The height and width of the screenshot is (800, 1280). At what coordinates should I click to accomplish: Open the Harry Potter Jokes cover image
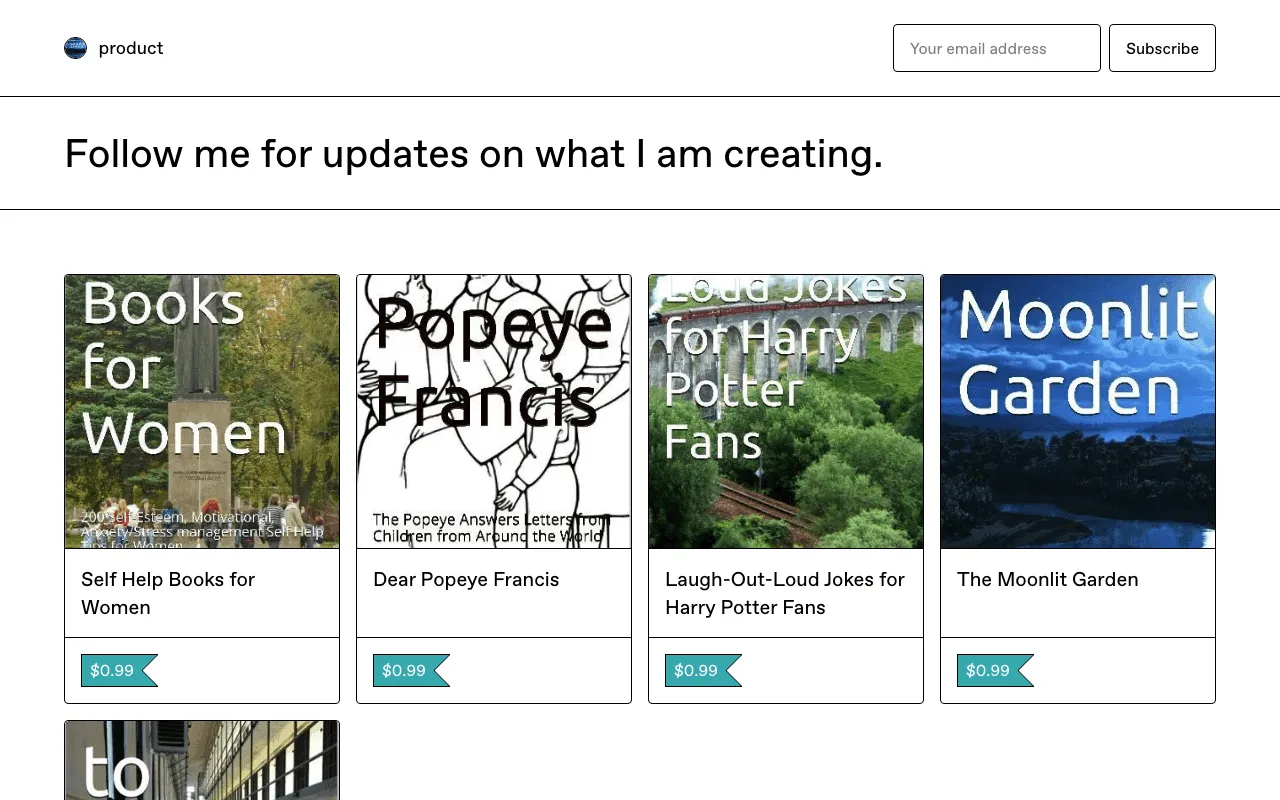785,411
